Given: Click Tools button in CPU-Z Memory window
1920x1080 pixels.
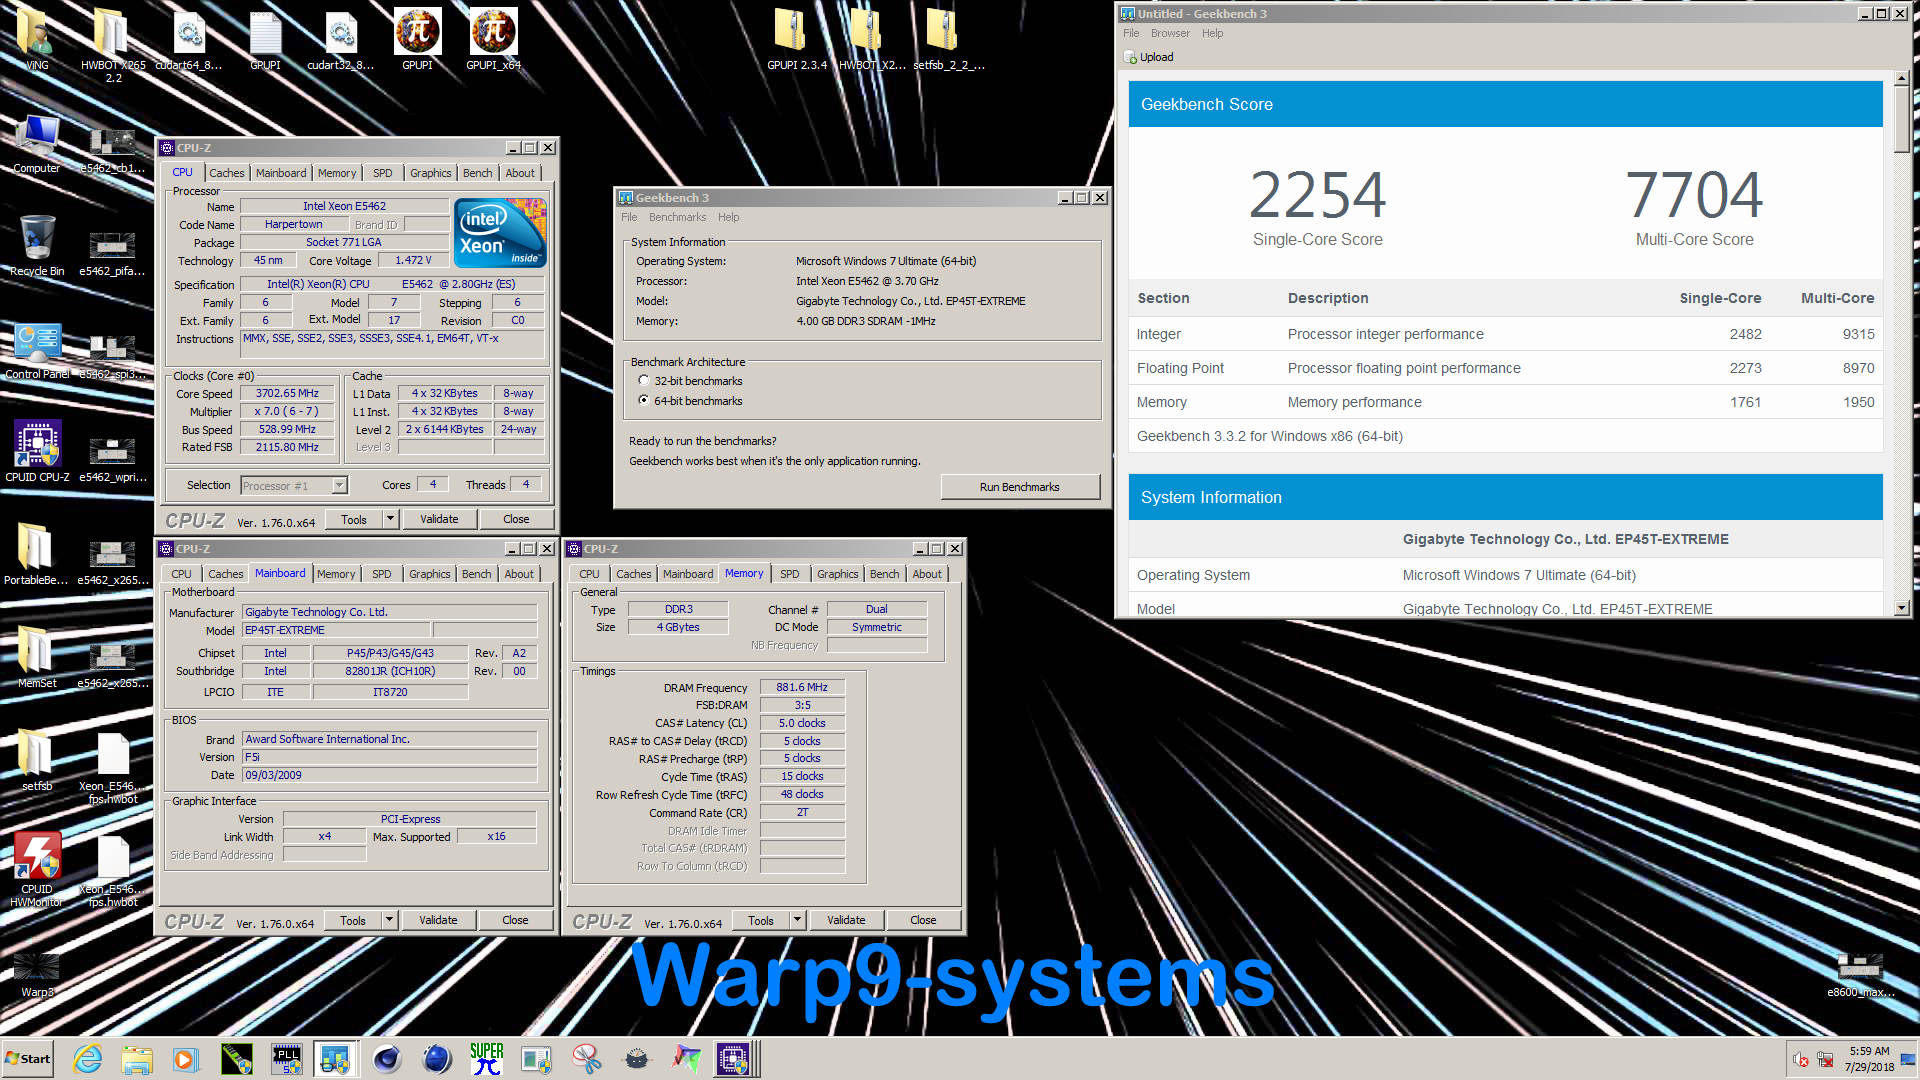Looking at the screenshot, I should click(761, 920).
